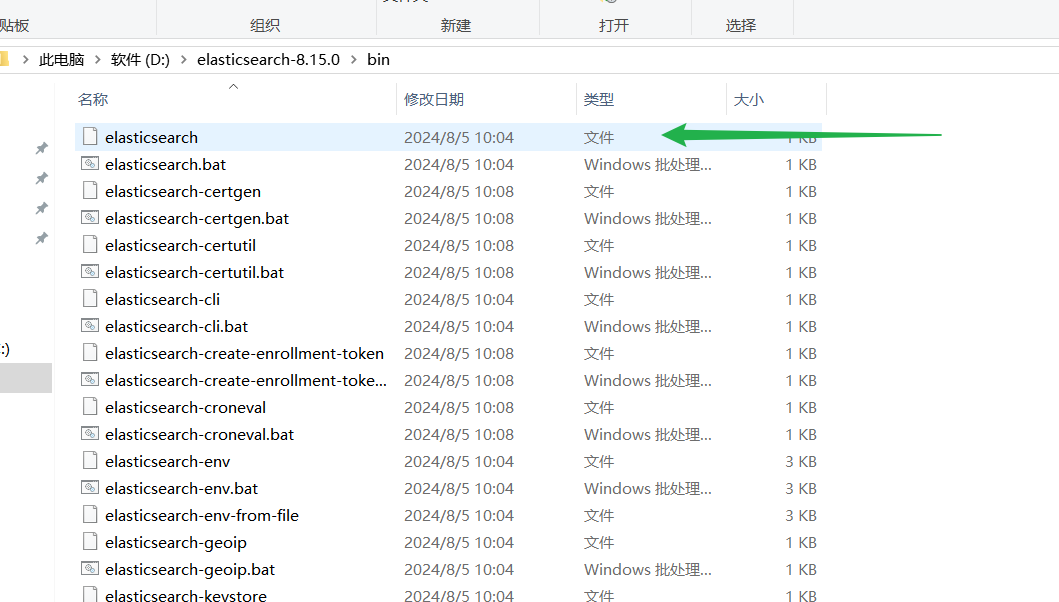
Task: Click the sort arrow above the 名称 column
Action: (x=234, y=86)
